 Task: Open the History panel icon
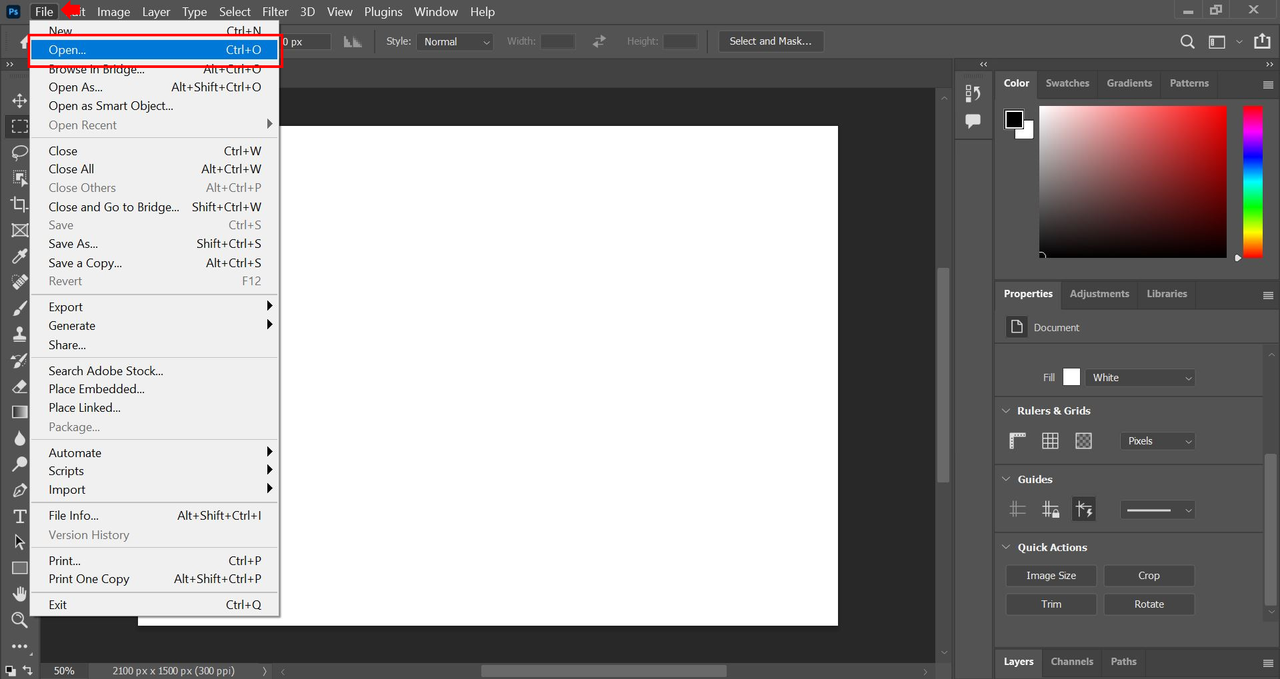[x=973, y=93]
